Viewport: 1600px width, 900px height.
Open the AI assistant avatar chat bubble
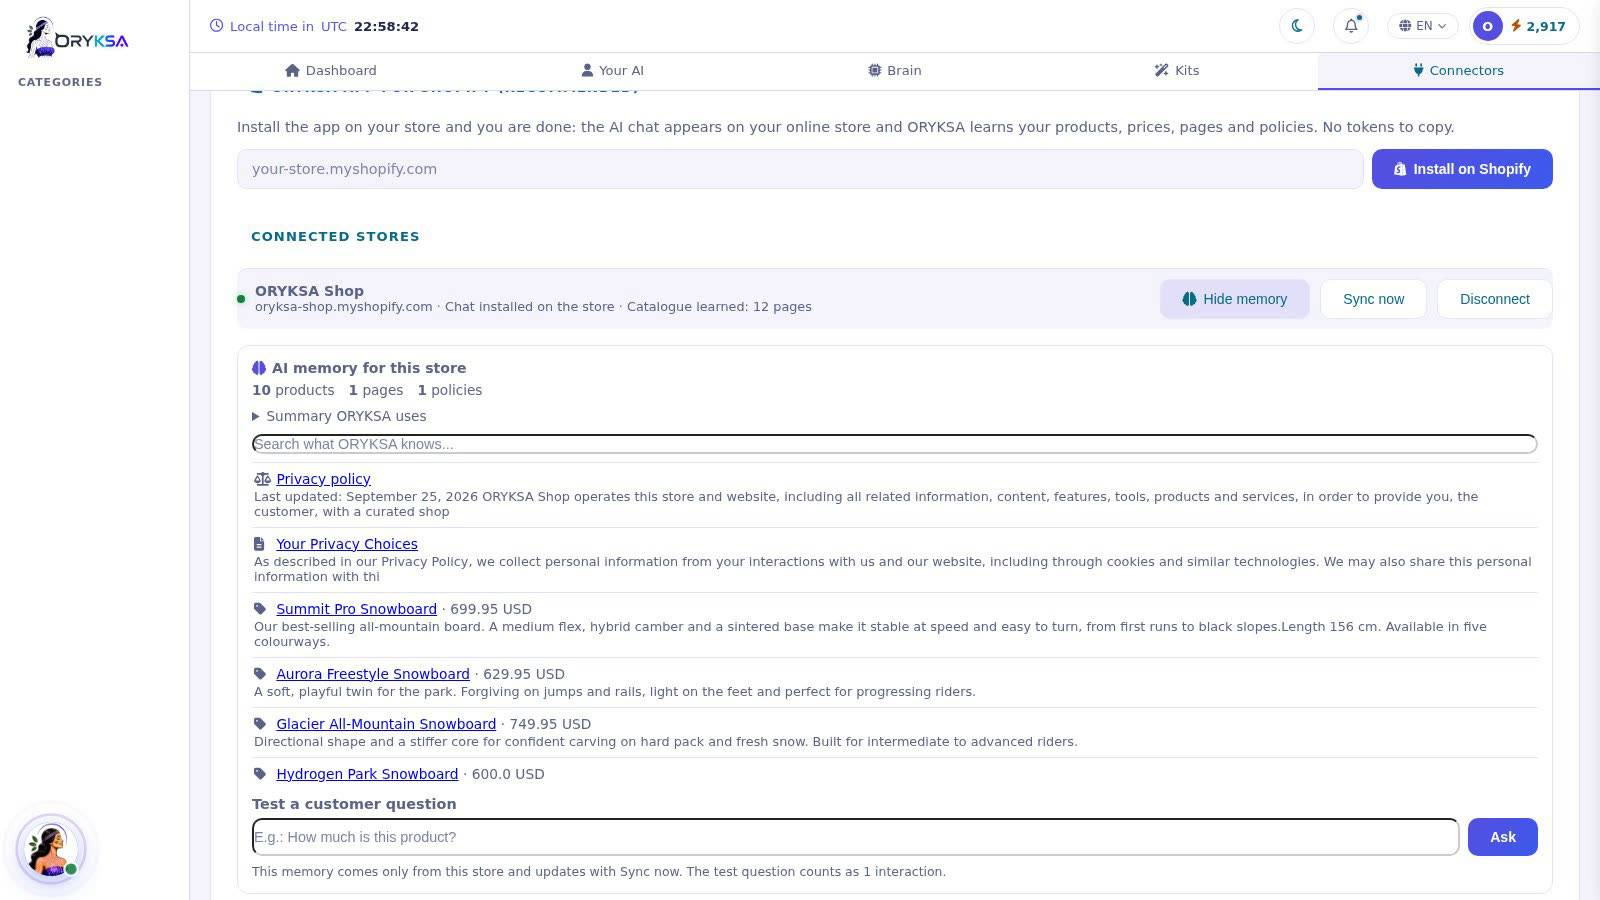coord(51,849)
